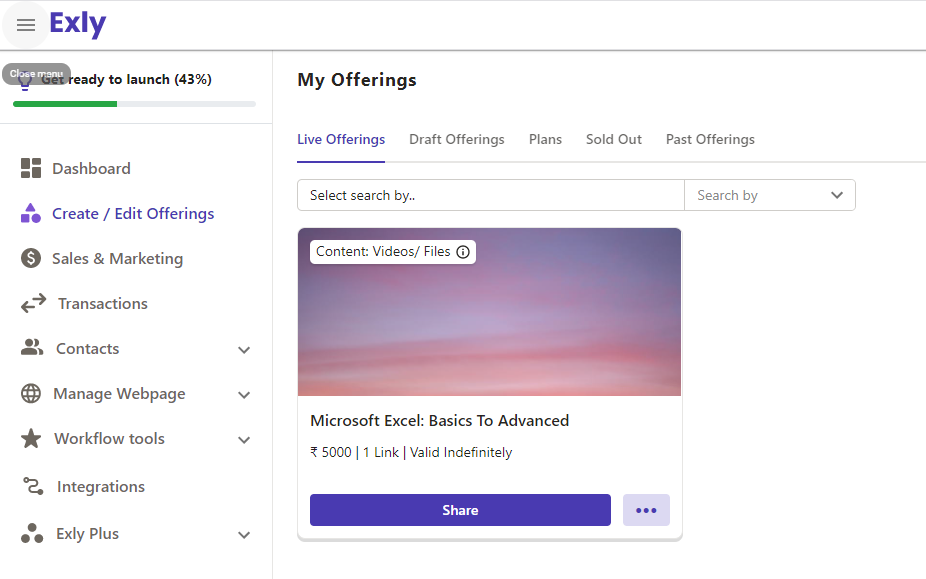Switch to the Draft Offerings tab
Viewport: 926px width, 579px height.
(456, 139)
